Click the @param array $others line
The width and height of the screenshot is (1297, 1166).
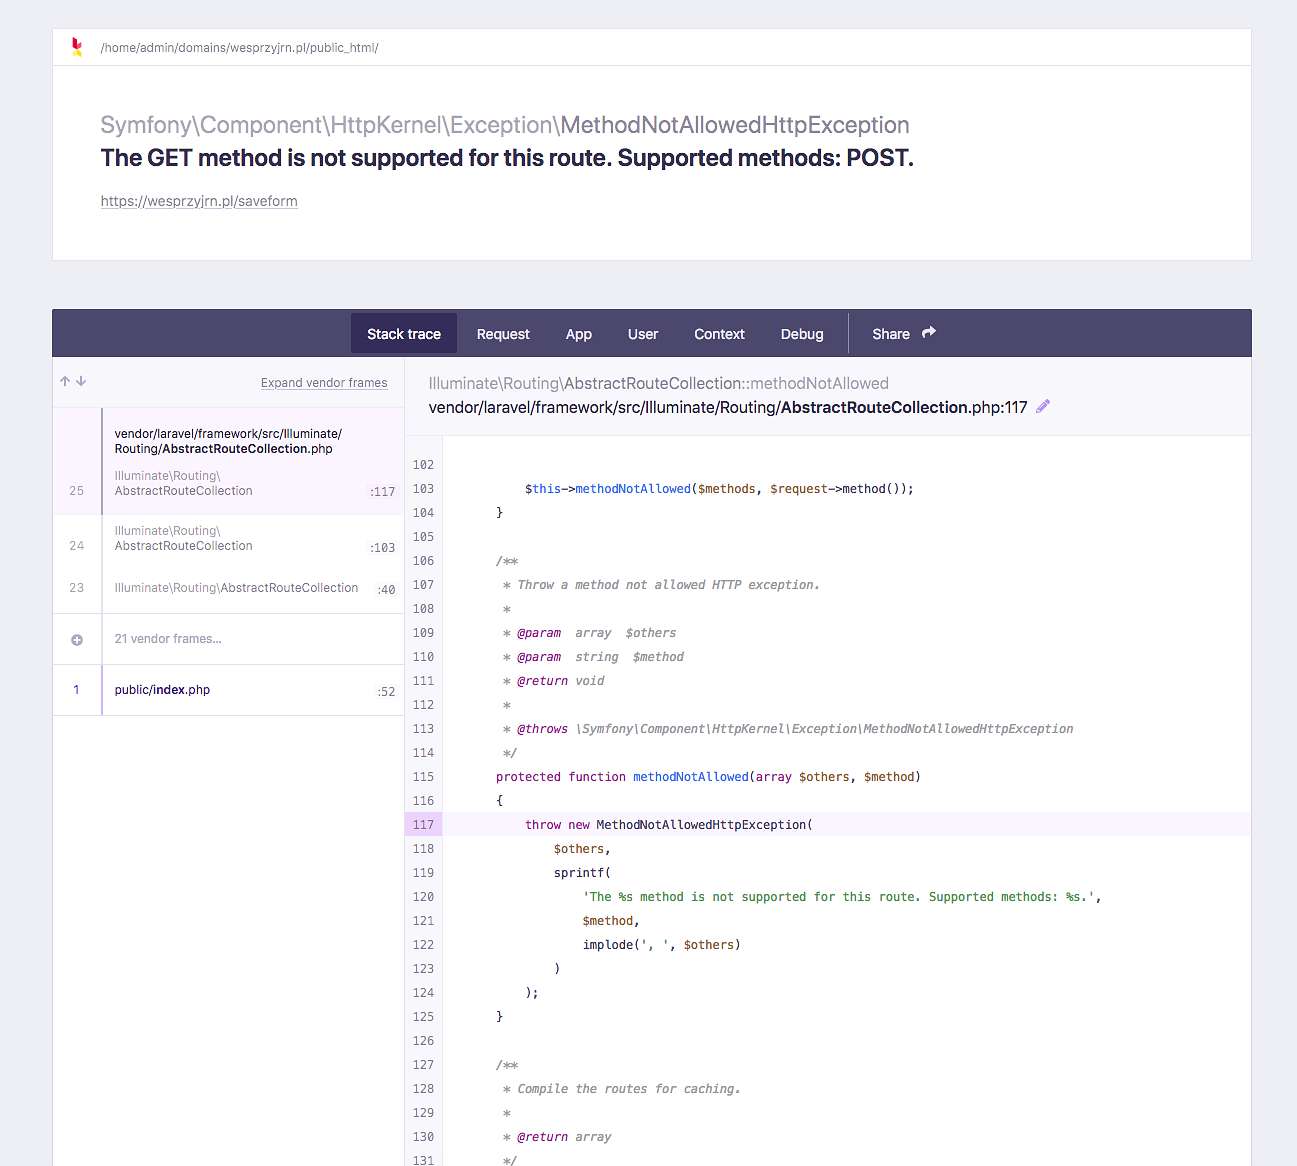point(590,633)
